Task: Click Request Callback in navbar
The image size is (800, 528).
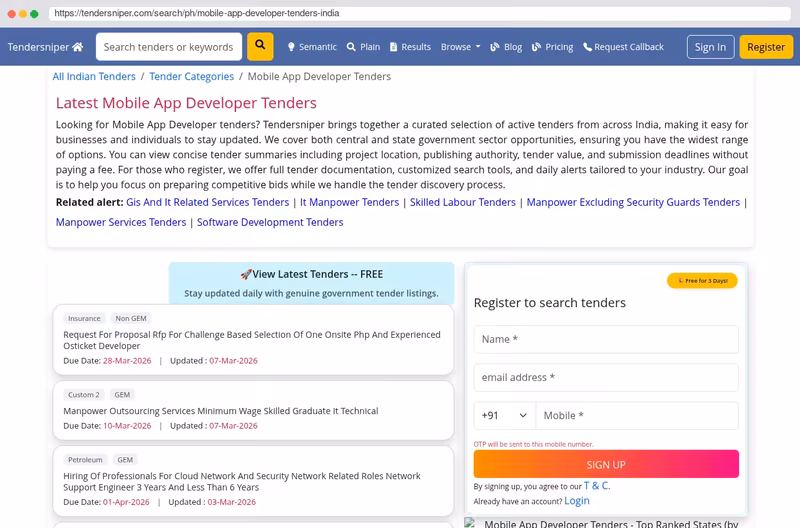Action: (623, 47)
